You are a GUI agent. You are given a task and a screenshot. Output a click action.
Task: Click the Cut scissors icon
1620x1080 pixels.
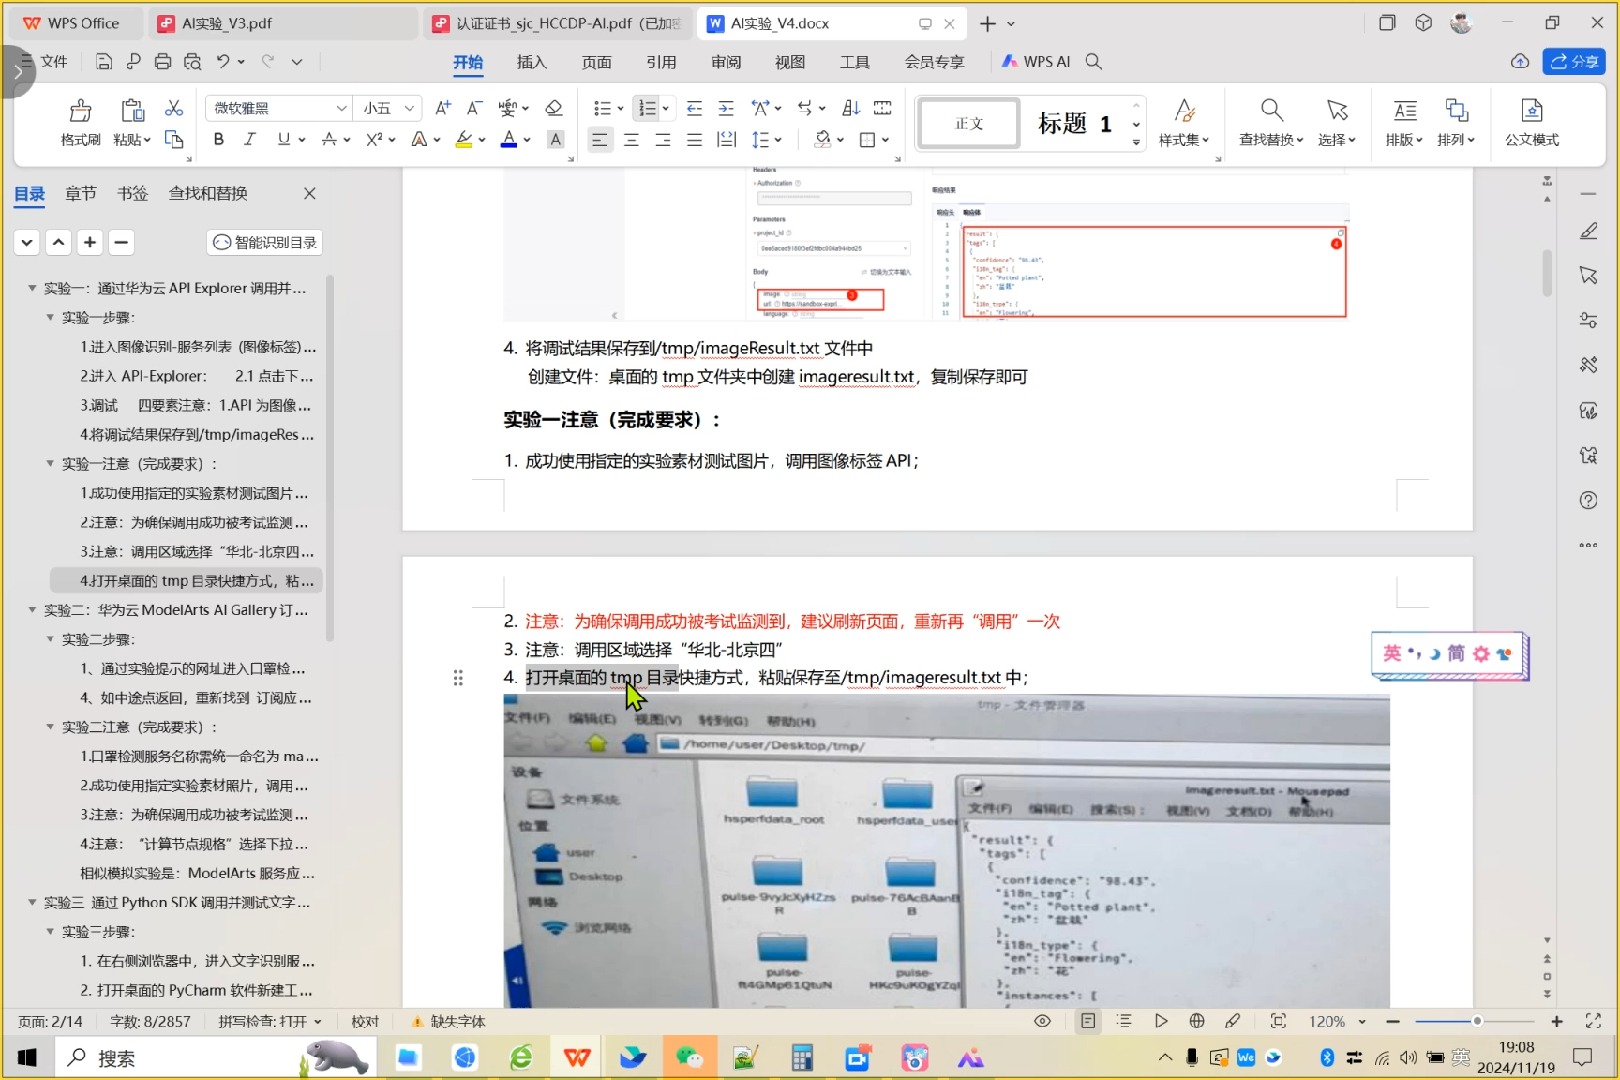[174, 108]
